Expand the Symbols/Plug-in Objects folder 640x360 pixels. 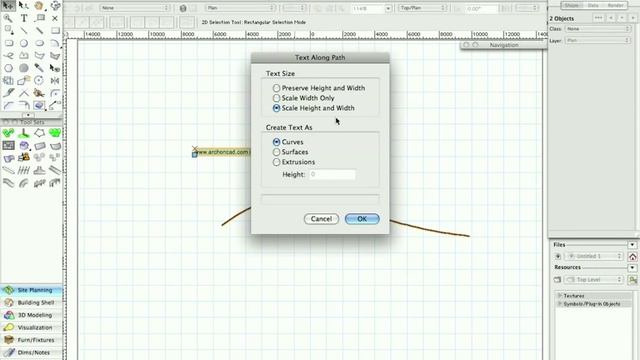click(560, 304)
